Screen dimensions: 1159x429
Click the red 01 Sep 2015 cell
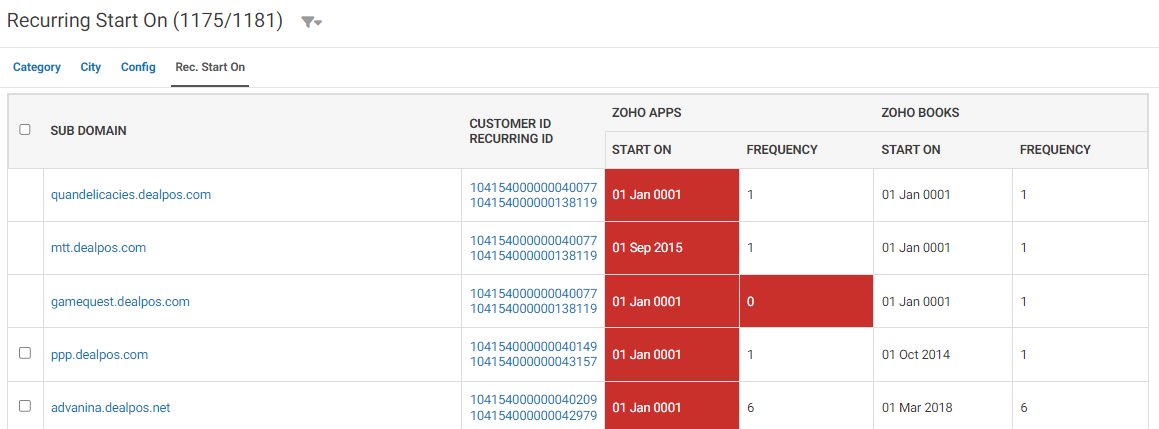point(672,249)
